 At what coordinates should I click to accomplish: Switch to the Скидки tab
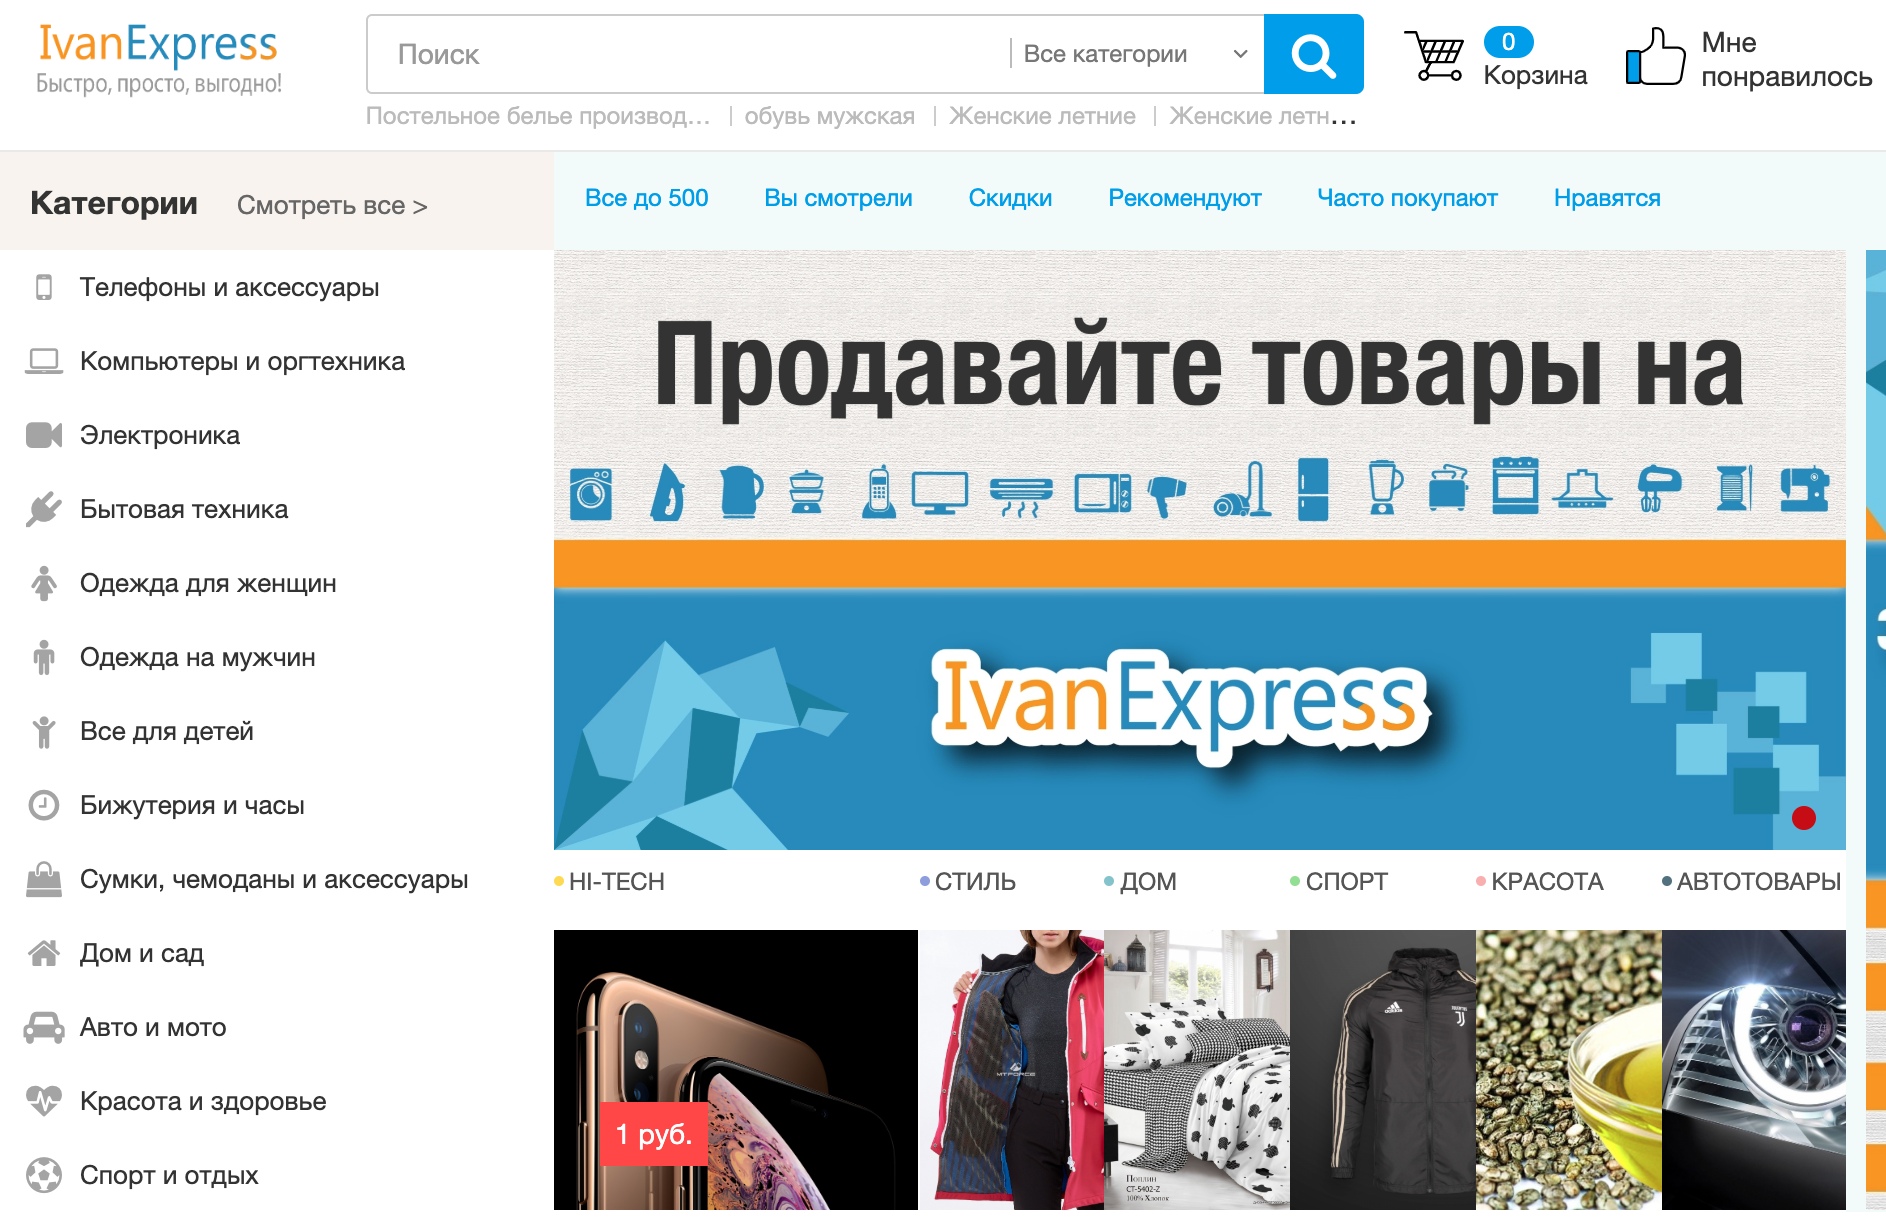1010,198
